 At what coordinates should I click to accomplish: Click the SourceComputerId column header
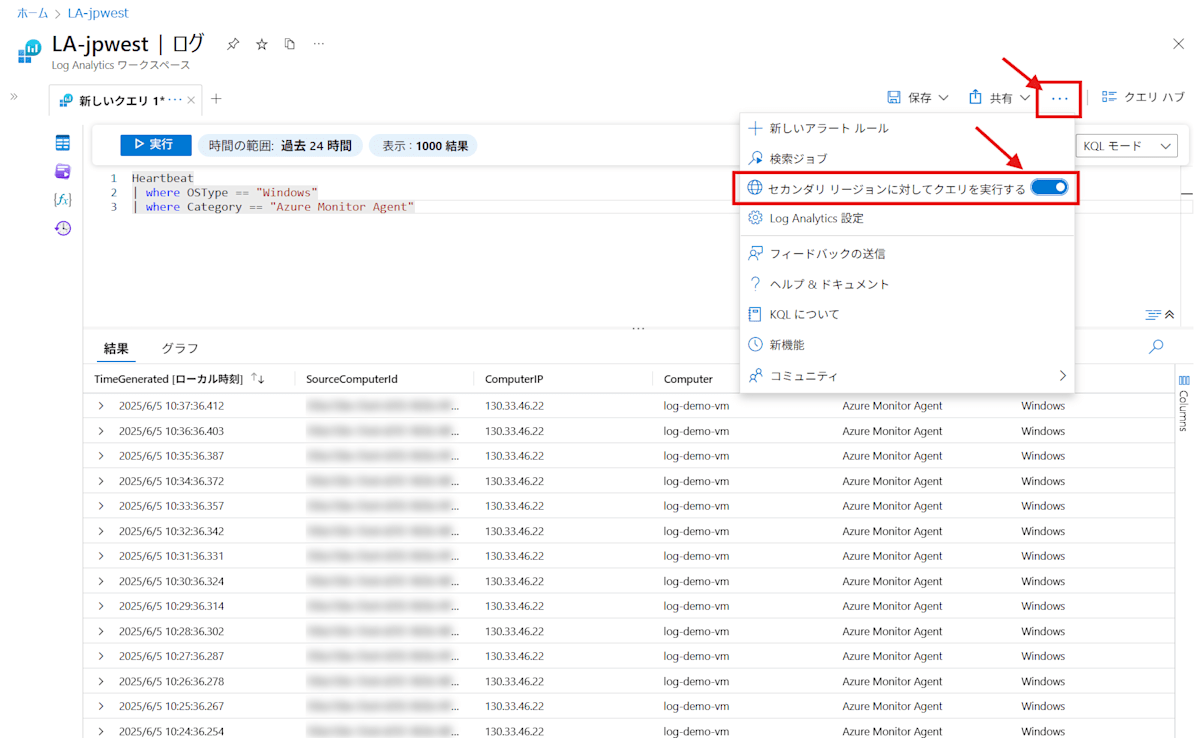click(352, 379)
